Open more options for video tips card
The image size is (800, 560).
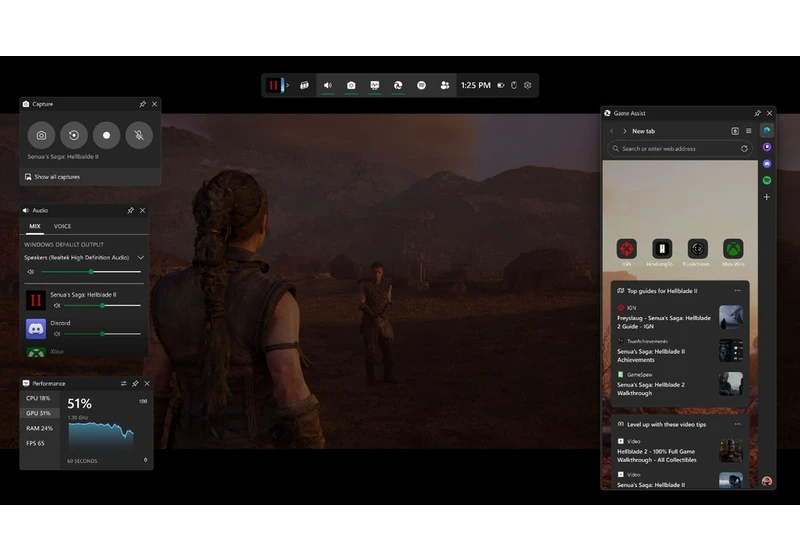pos(738,424)
